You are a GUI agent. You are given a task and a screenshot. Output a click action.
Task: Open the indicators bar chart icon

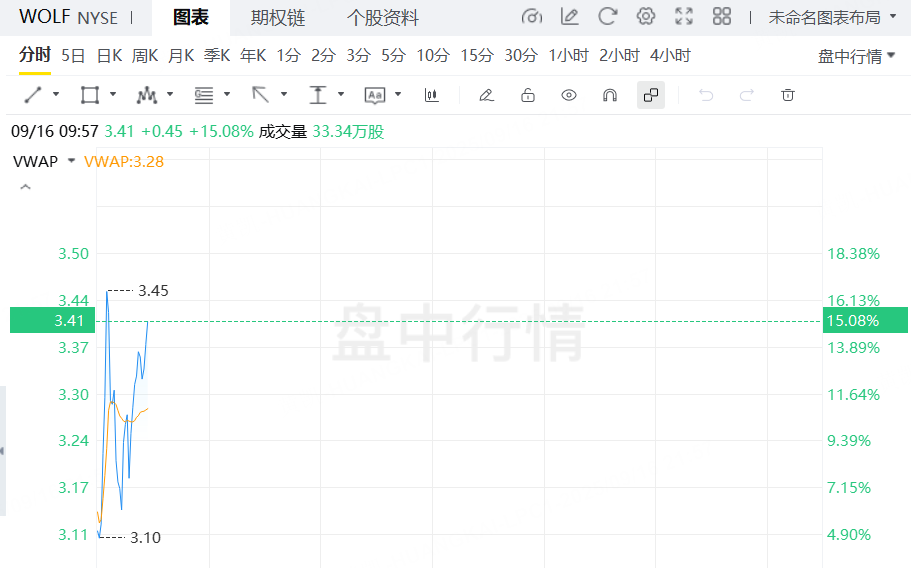[x=432, y=95]
